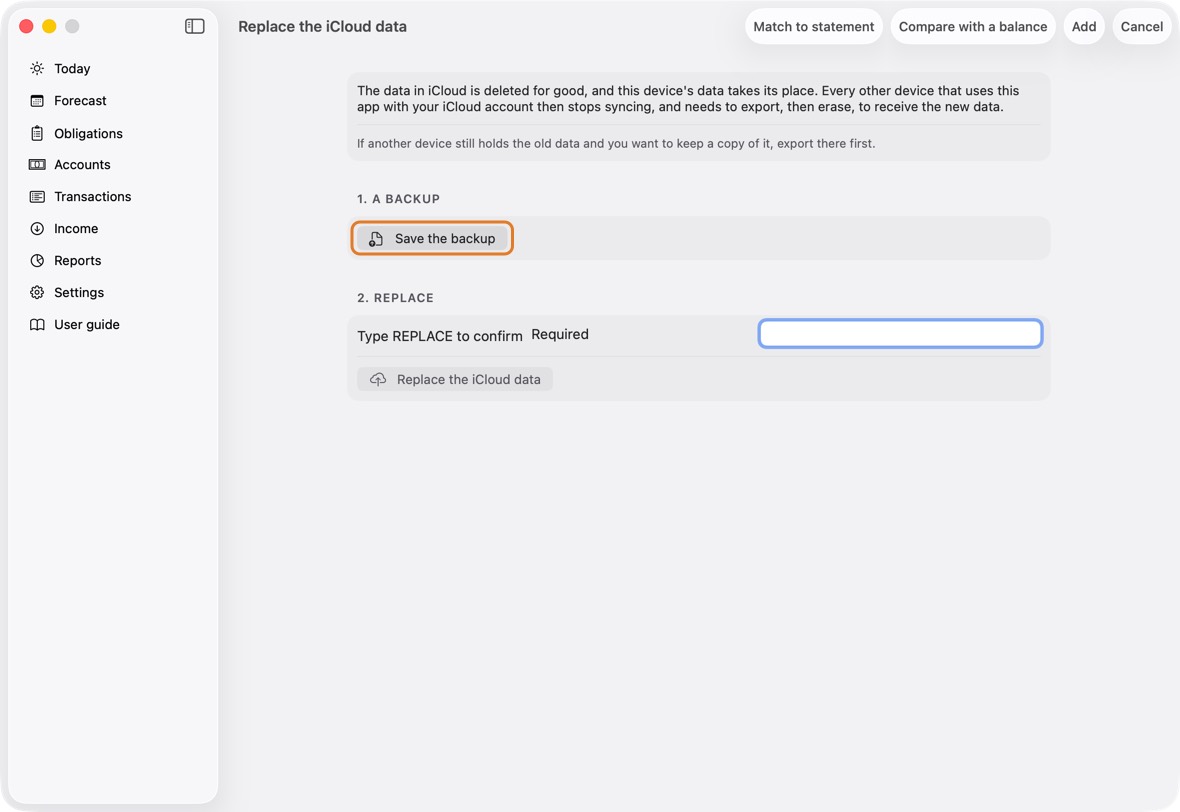Show the Transactions sidebar label
This screenshot has height=812, width=1180.
93,196
